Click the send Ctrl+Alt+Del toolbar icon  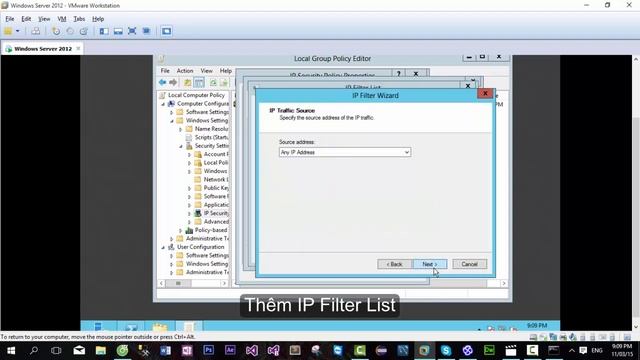click(36, 31)
